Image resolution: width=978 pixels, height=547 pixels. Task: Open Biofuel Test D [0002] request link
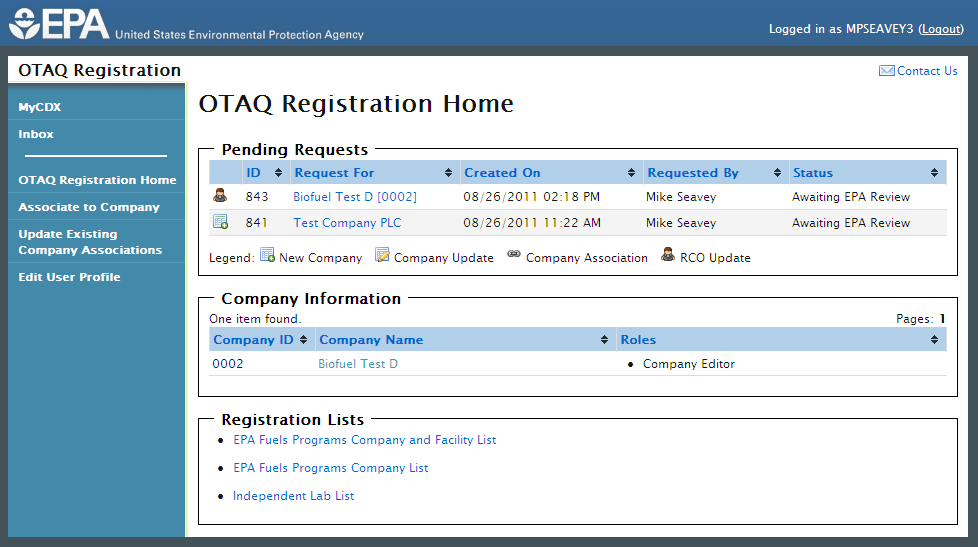point(355,196)
